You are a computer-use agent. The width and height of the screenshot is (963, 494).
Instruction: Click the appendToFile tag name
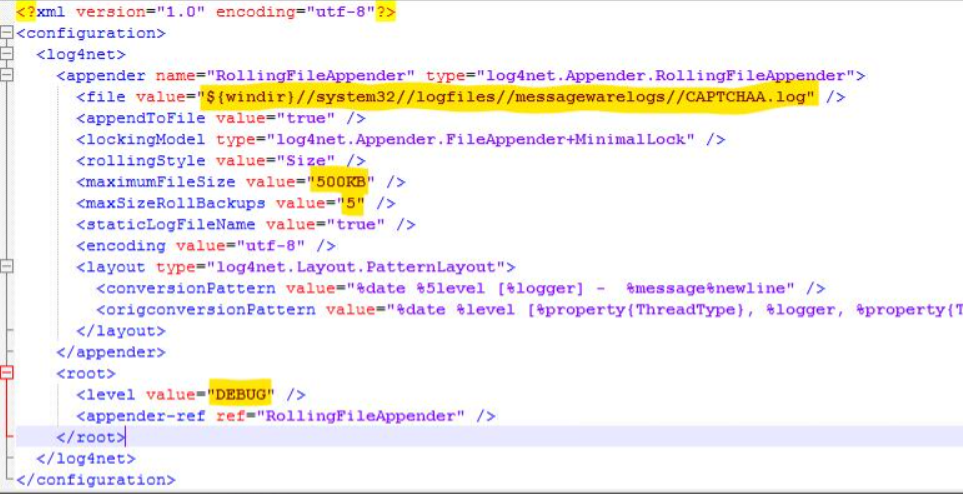(x=146, y=119)
